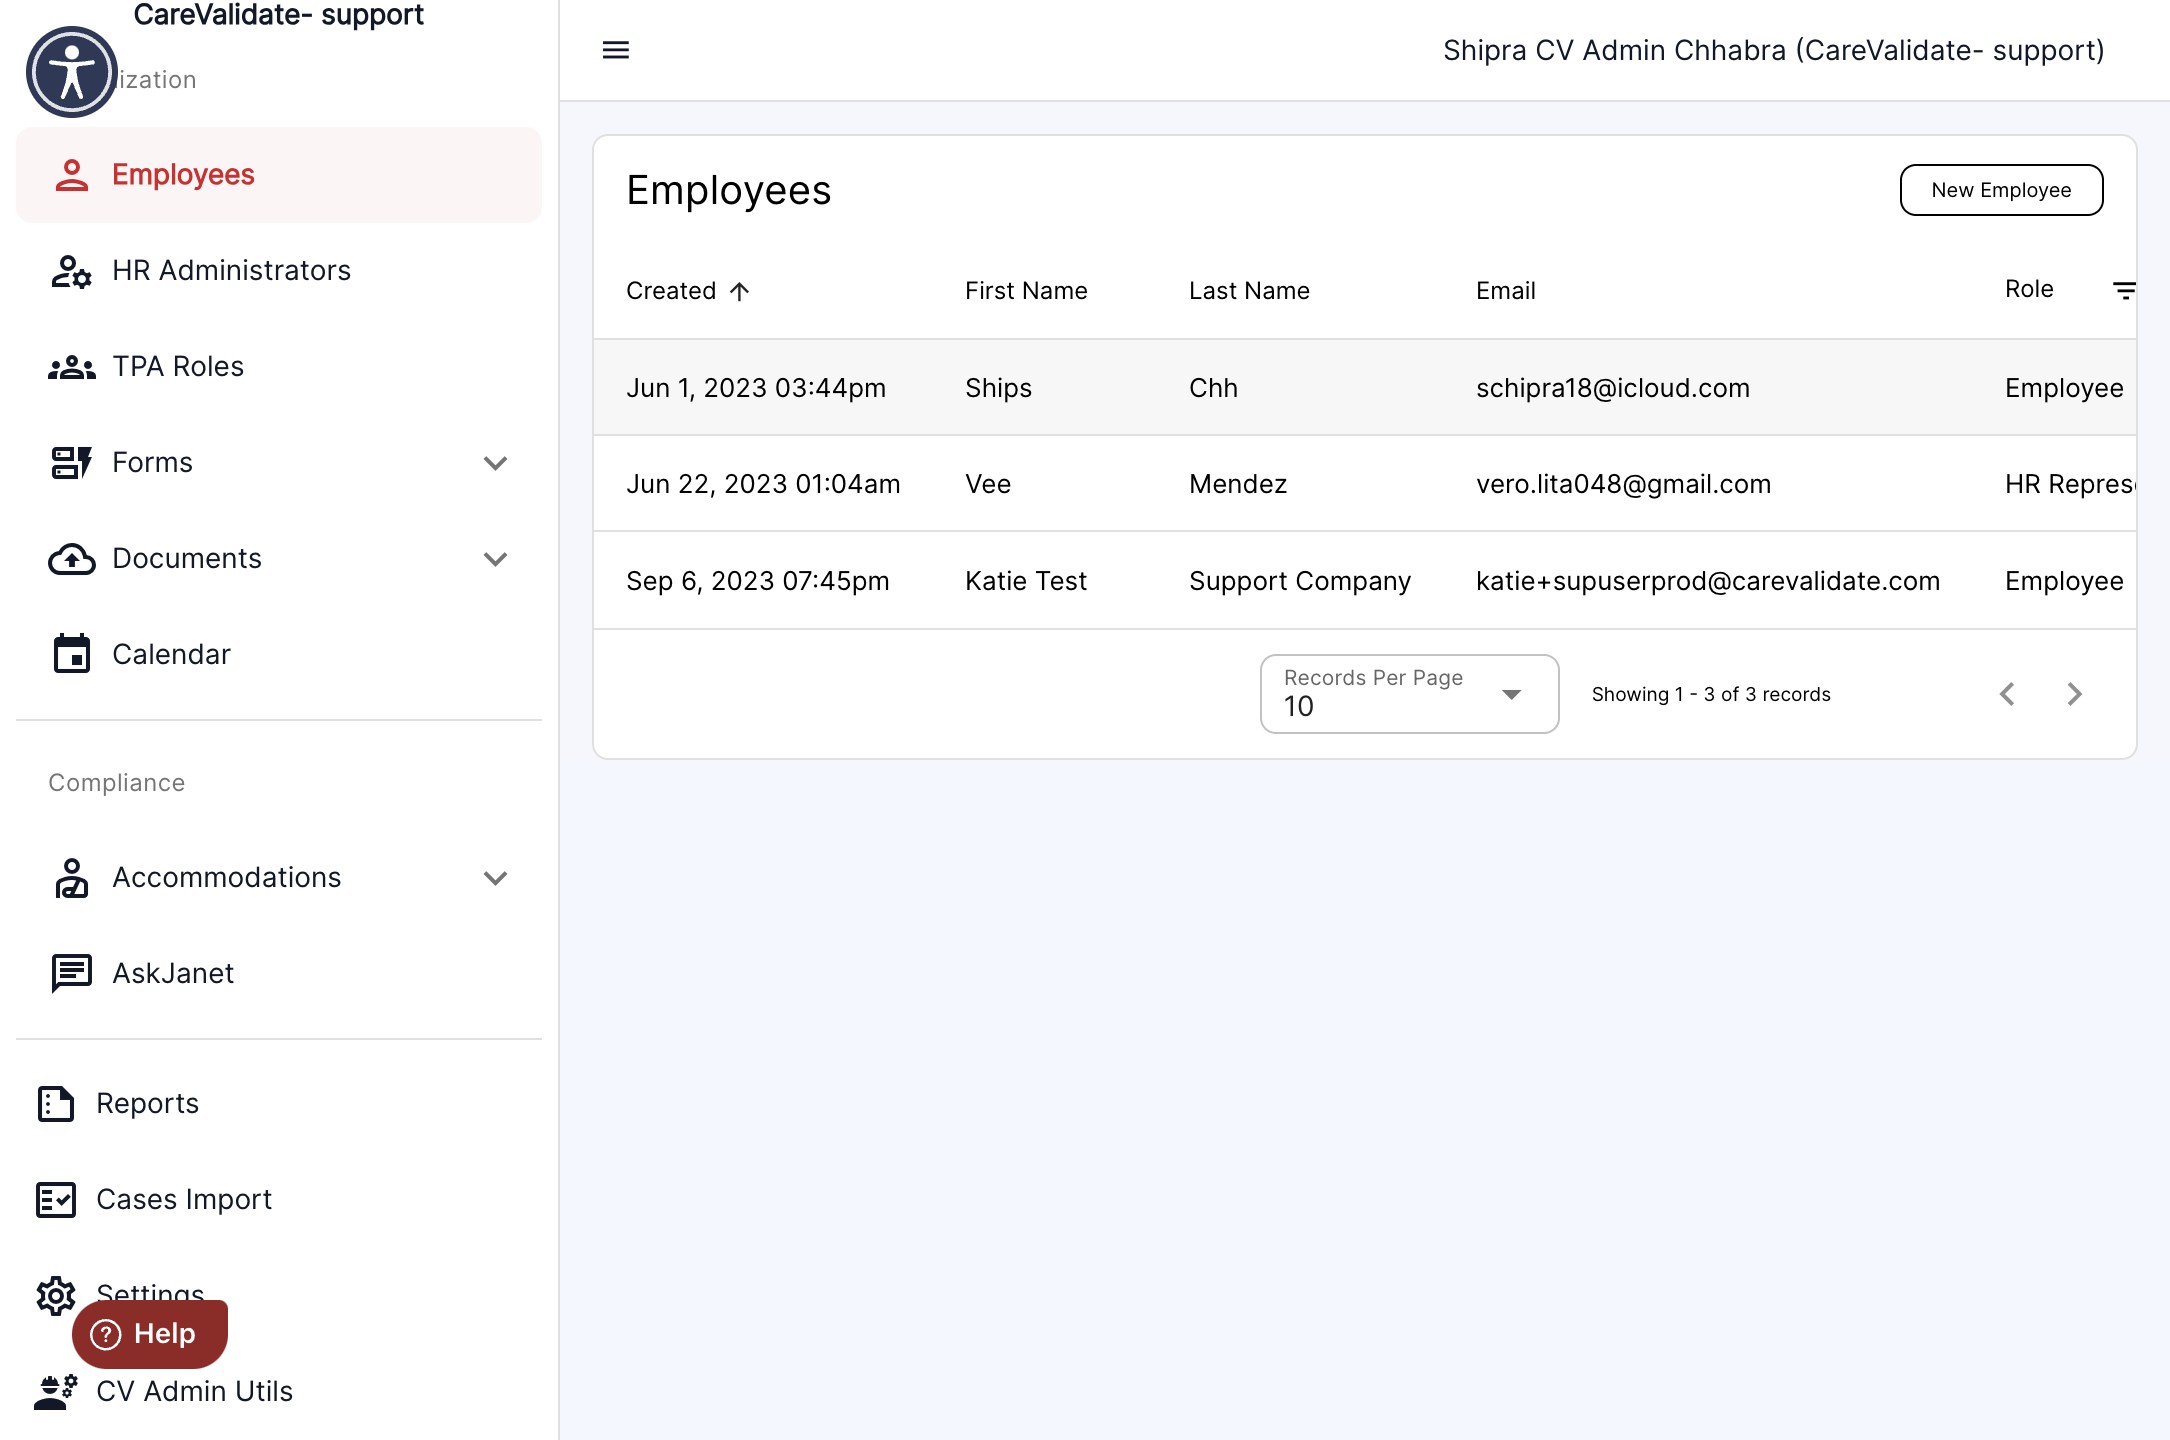
Task: Click last name Mendez
Action: point(1238,484)
